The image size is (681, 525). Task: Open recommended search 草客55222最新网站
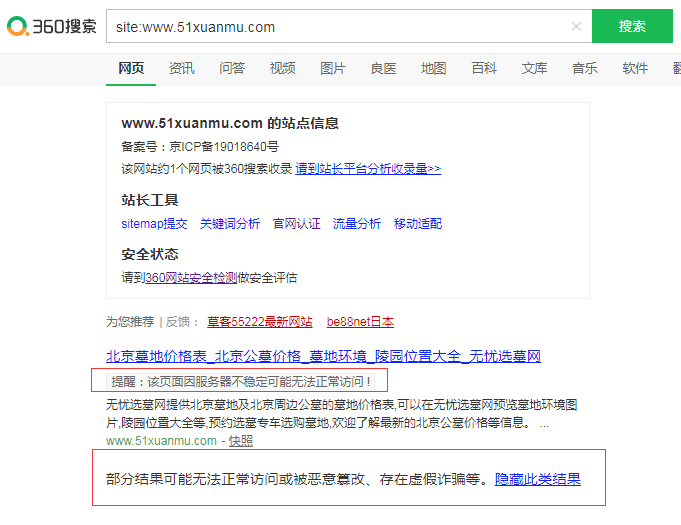coord(260,322)
